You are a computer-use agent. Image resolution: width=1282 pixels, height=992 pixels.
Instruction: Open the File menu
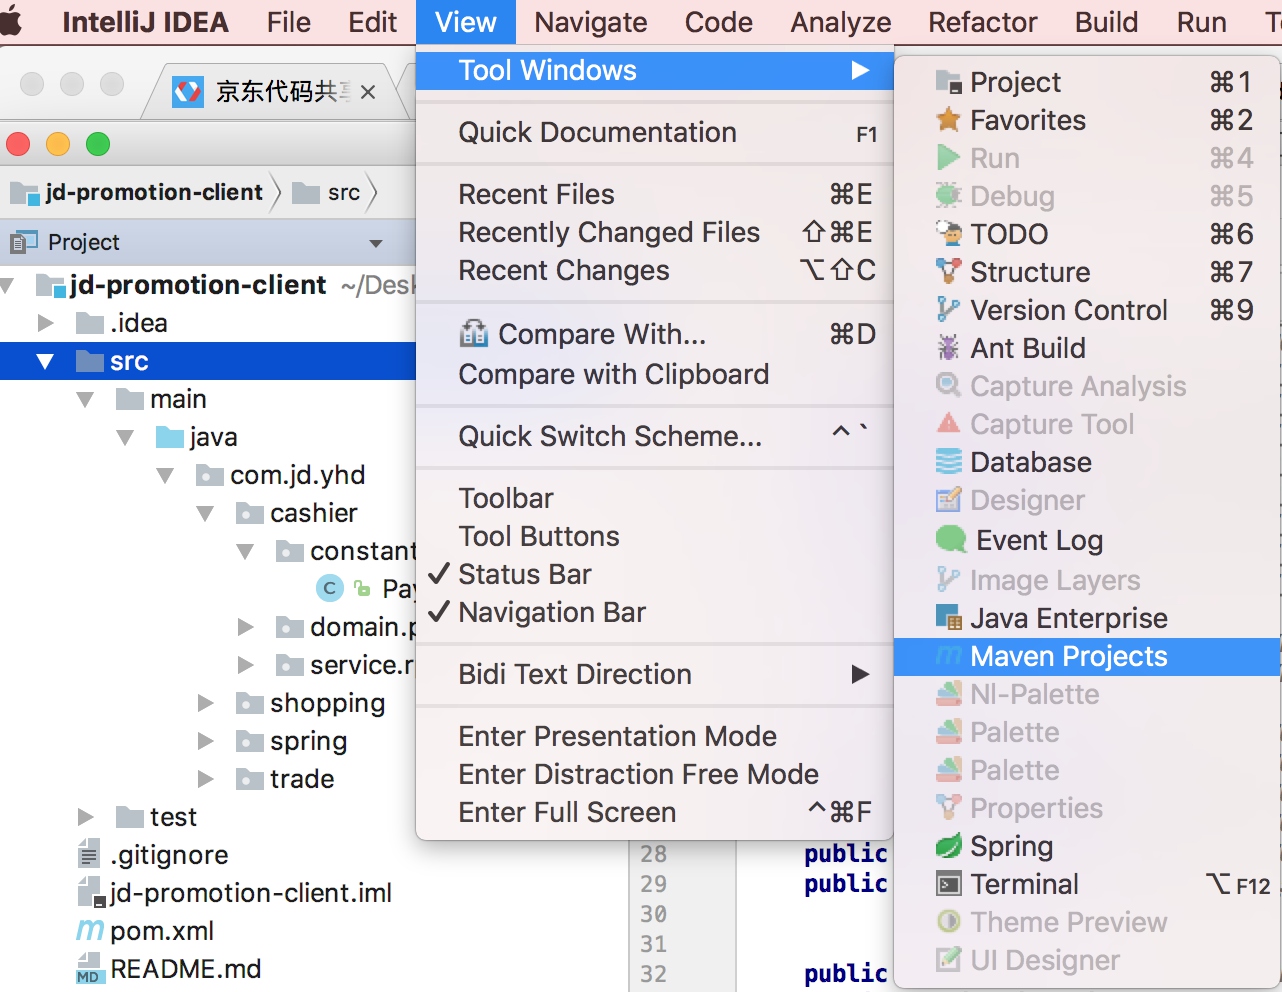click(x=289, y=22)
